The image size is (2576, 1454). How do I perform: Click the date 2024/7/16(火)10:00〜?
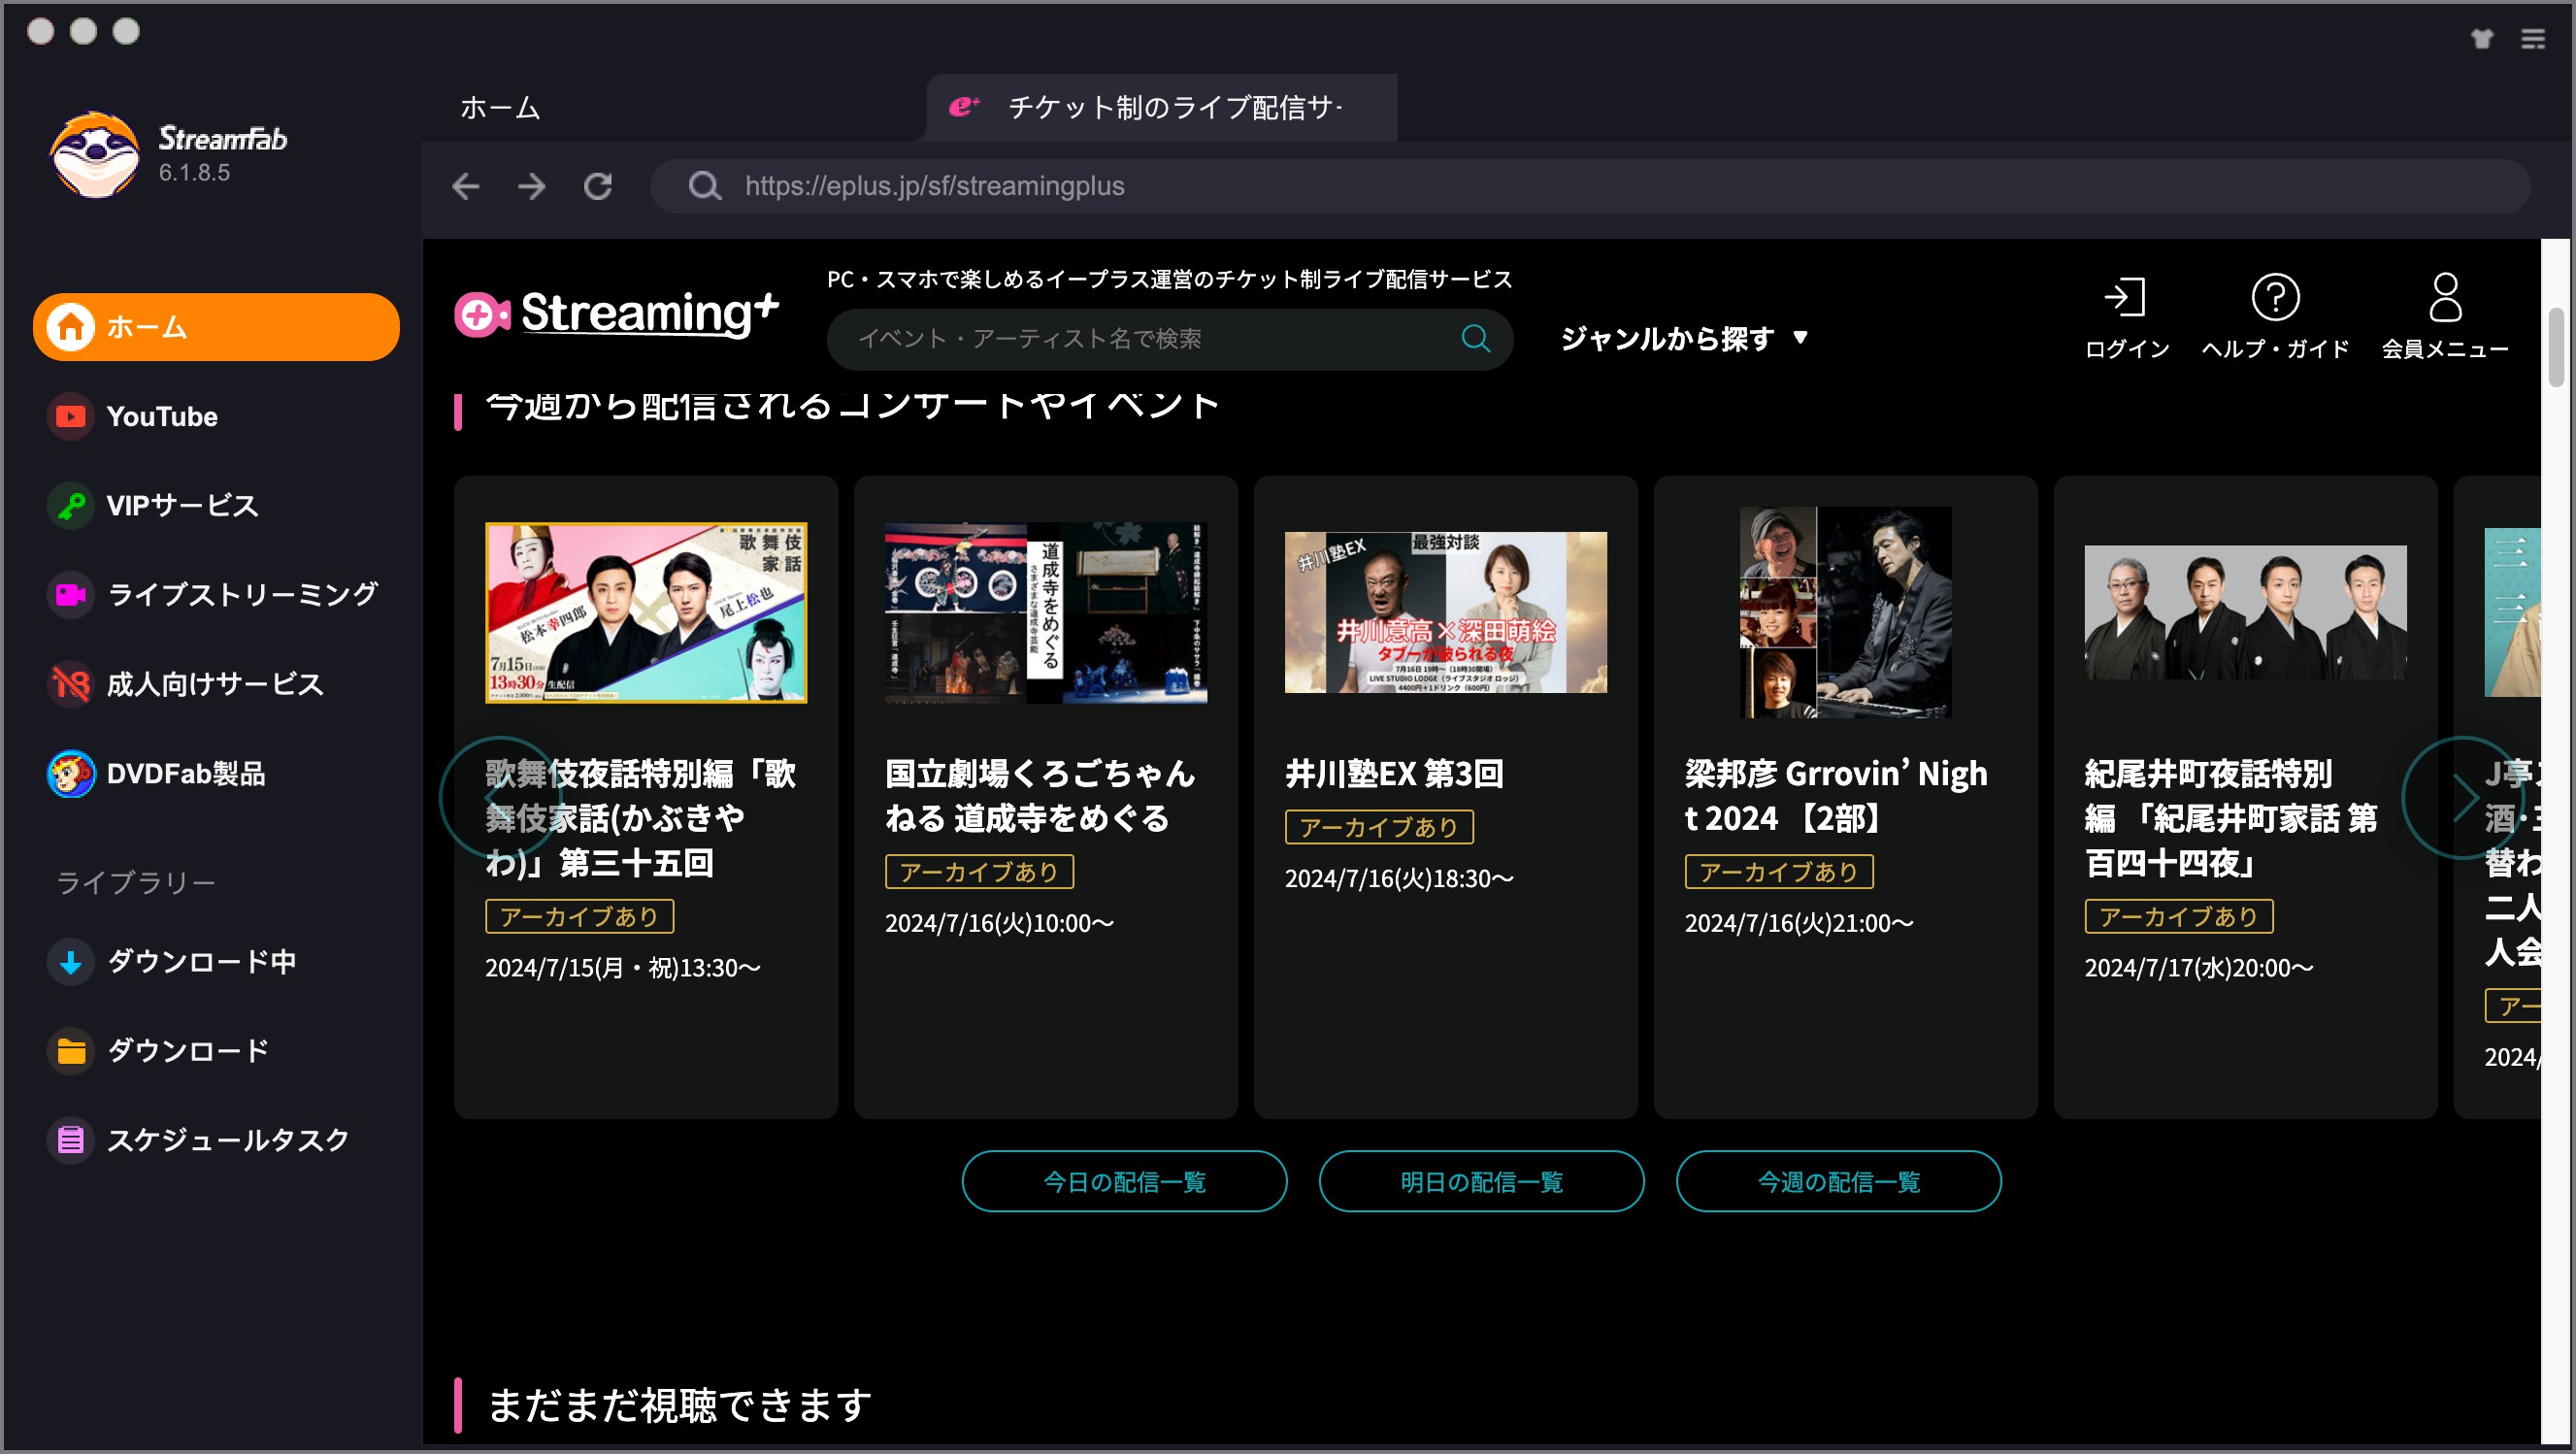point(999,923)
